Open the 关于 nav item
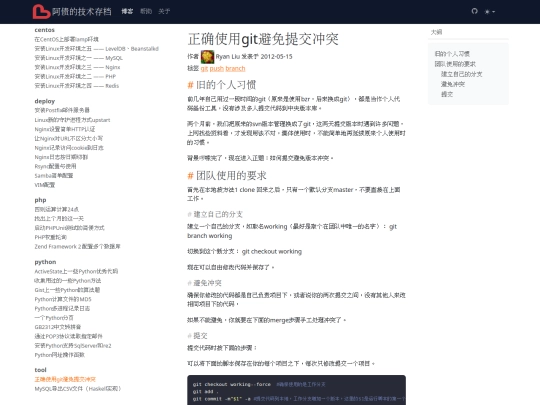540x405 pixels. click(x=164, y=11)
